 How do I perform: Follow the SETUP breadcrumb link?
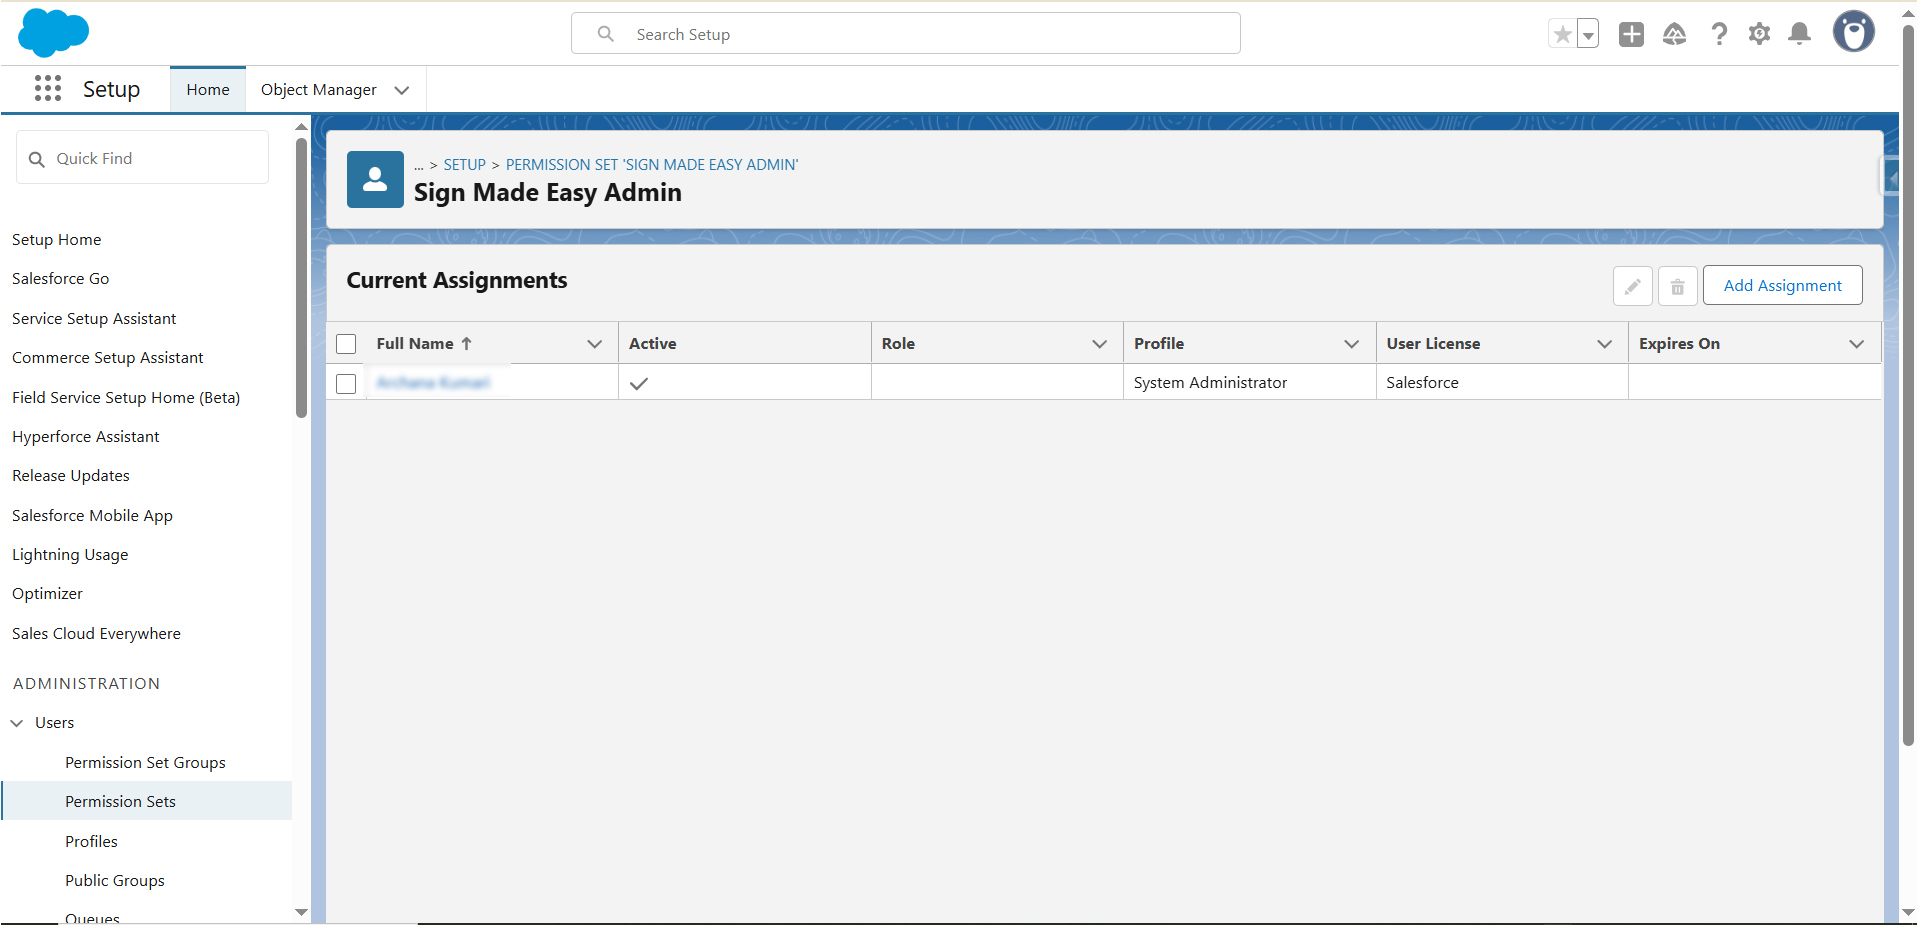[x=465, y=165]
